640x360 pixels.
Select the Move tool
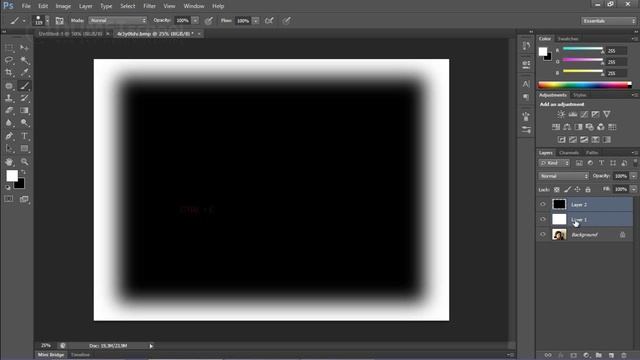point(24,48)
